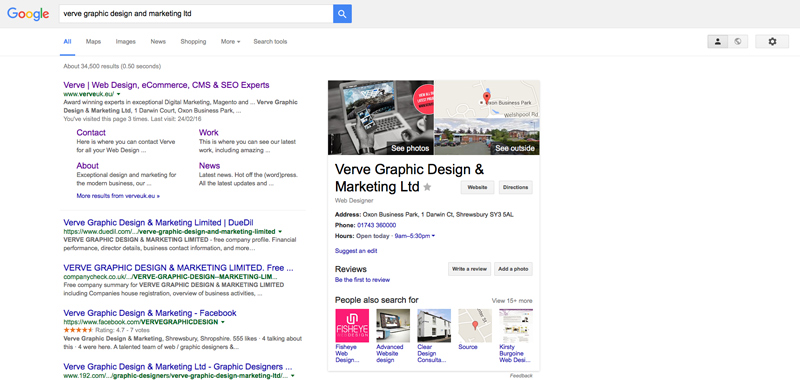Click Write a review button
The height and width of the screenshot is (380, 800).
point(469,269)
